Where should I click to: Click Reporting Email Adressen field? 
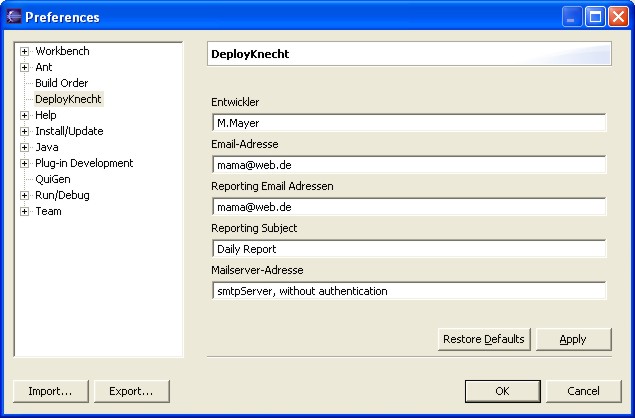click(x=409, y=207)
